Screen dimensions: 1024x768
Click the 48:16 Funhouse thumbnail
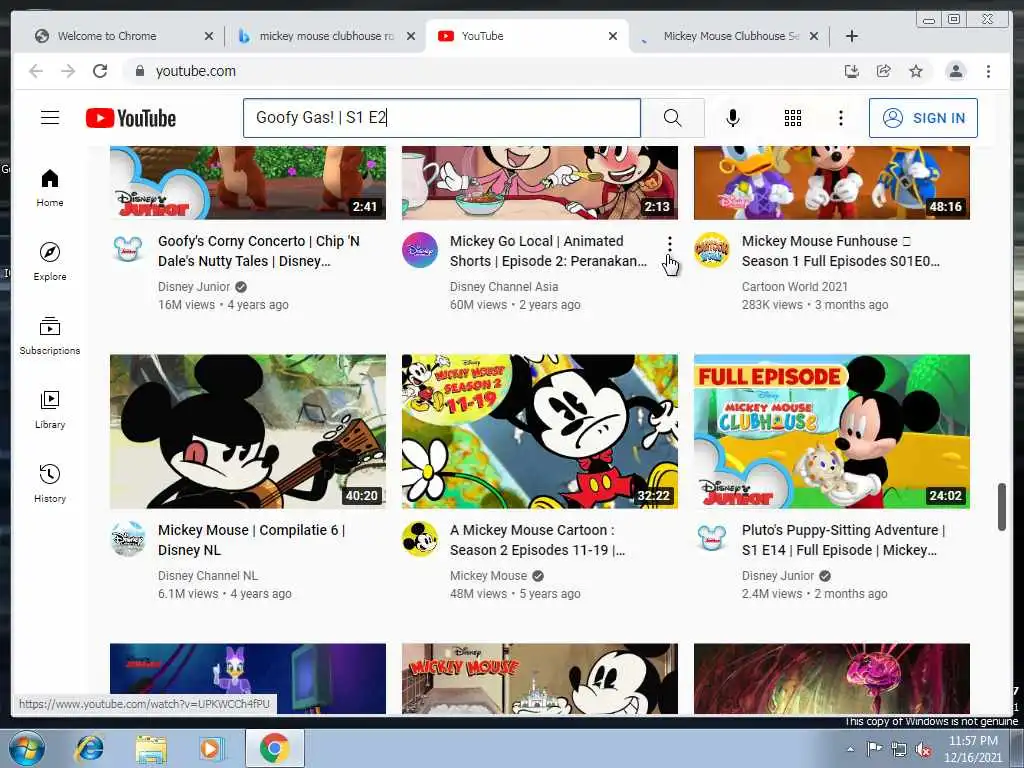(x=831, y=182)
